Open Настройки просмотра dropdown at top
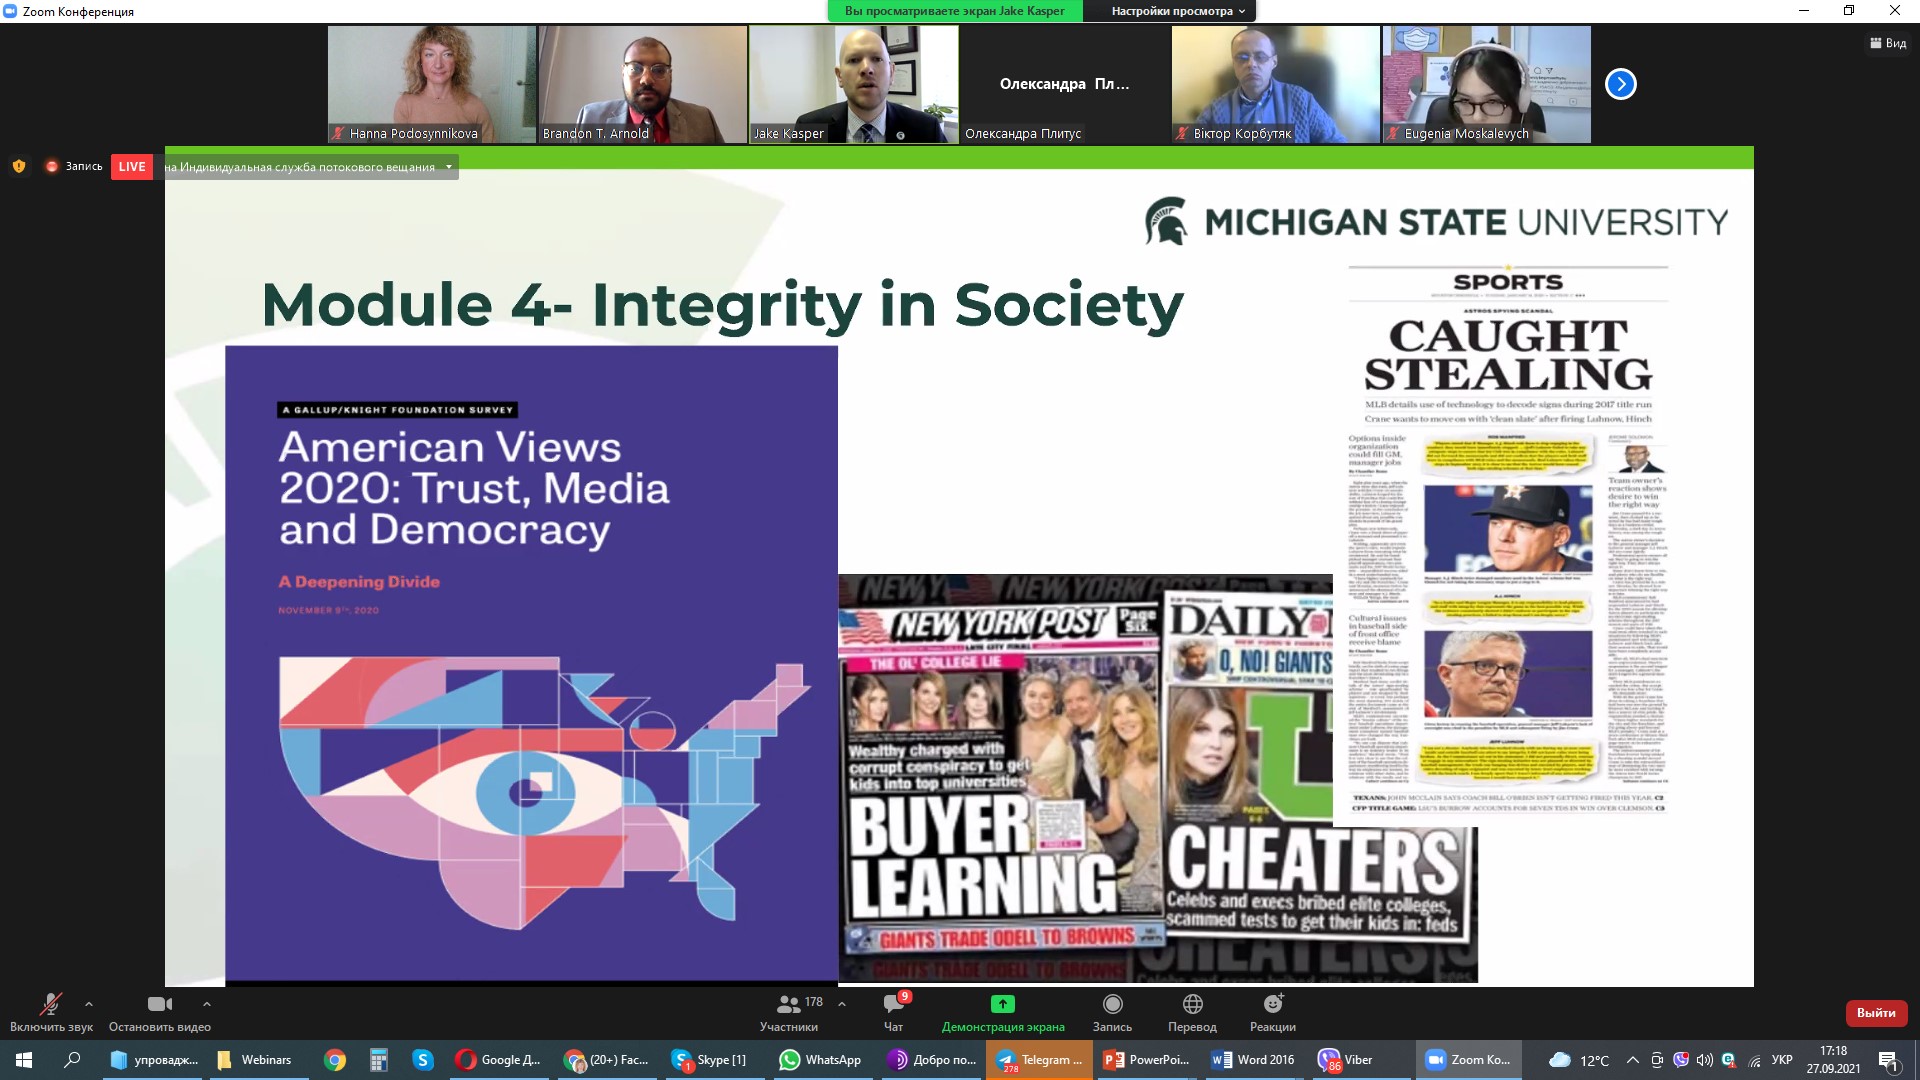Image resolution: width=1920 pixels, height=1080 pixels. pyautogui.click(x=1177, y=11)
